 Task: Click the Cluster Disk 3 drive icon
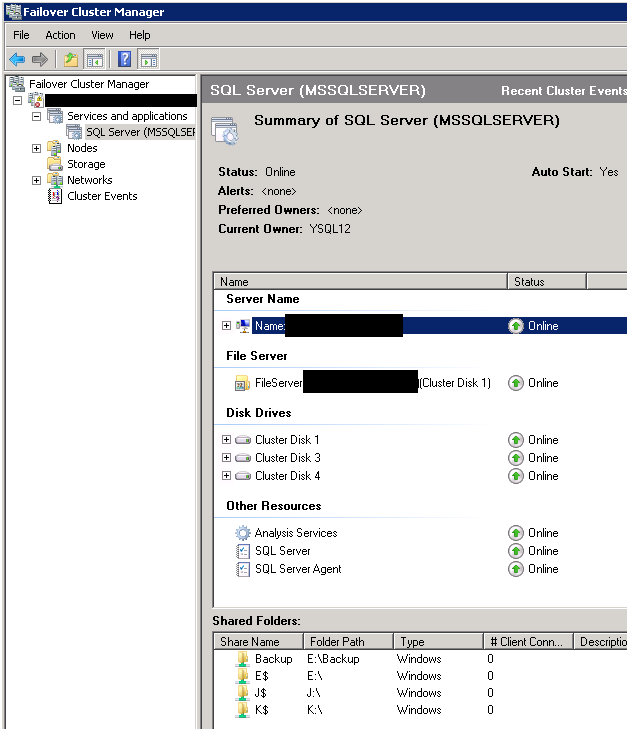pyautogui.click(x=243, y=458)
